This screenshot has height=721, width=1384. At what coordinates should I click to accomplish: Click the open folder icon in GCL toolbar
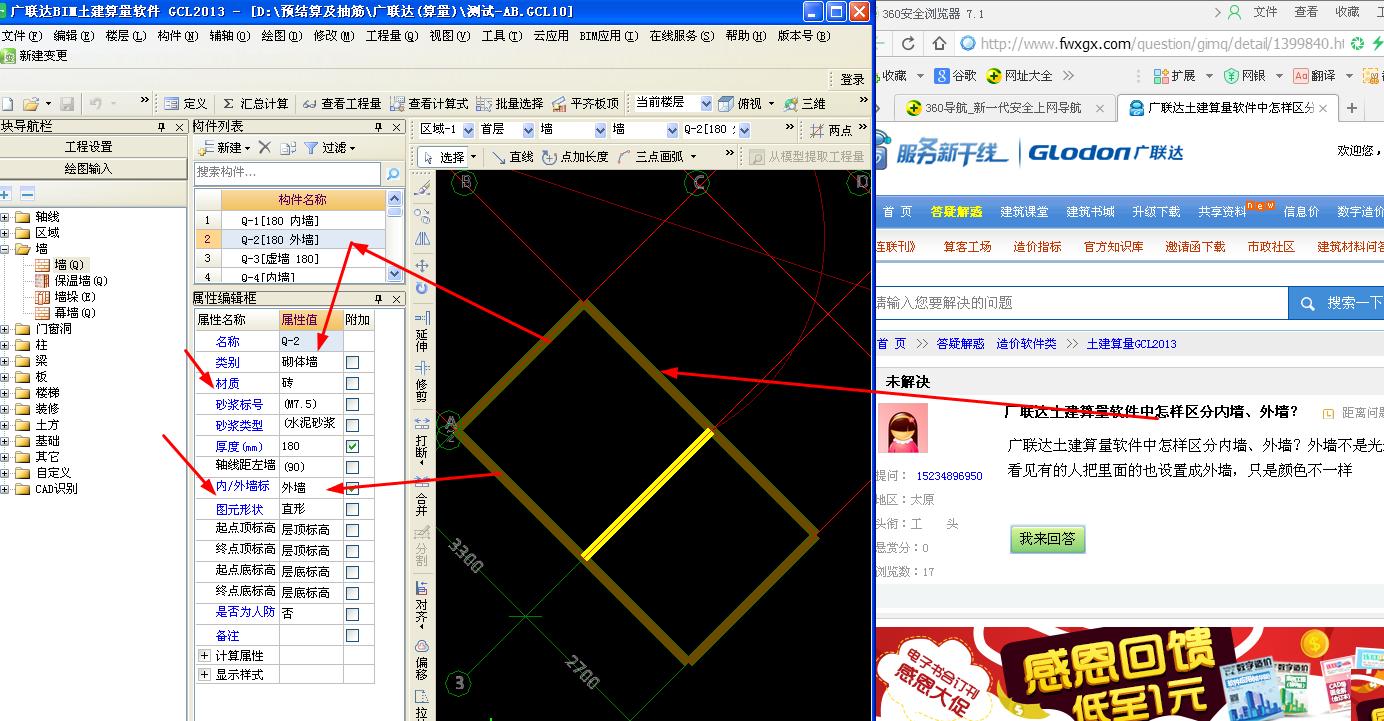click(31, 104)
